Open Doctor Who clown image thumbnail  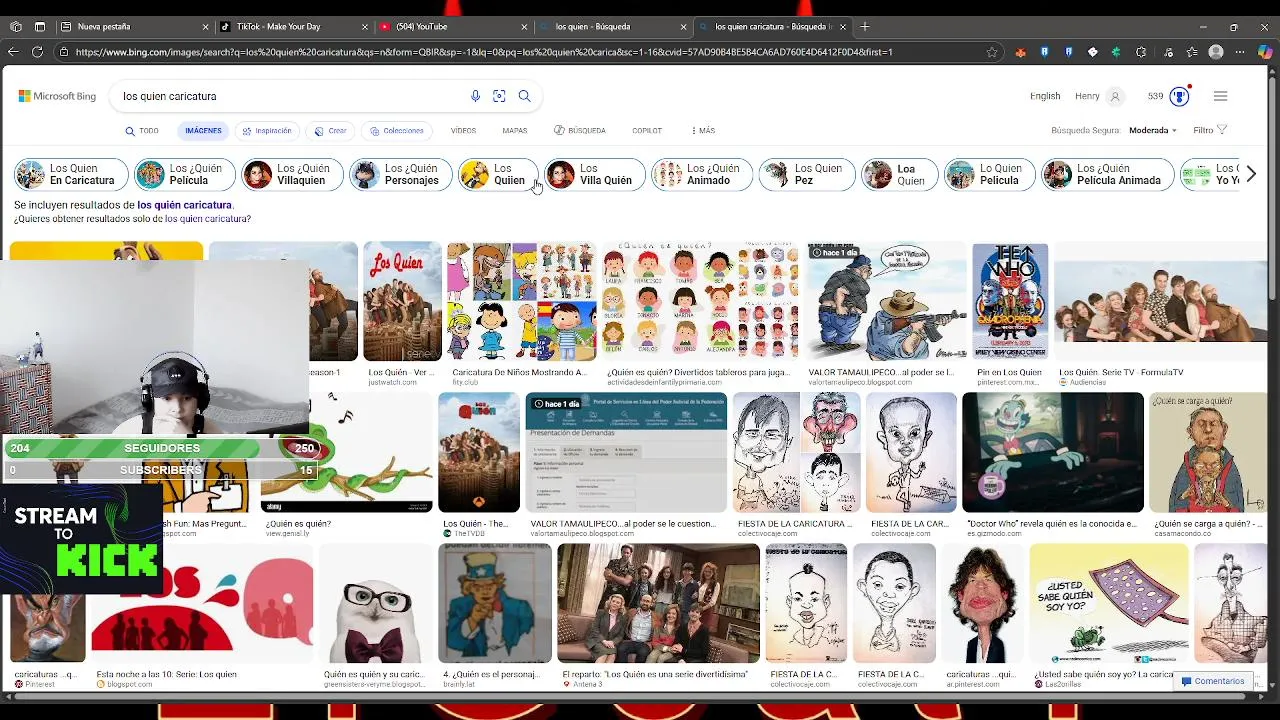(1053, 452)
